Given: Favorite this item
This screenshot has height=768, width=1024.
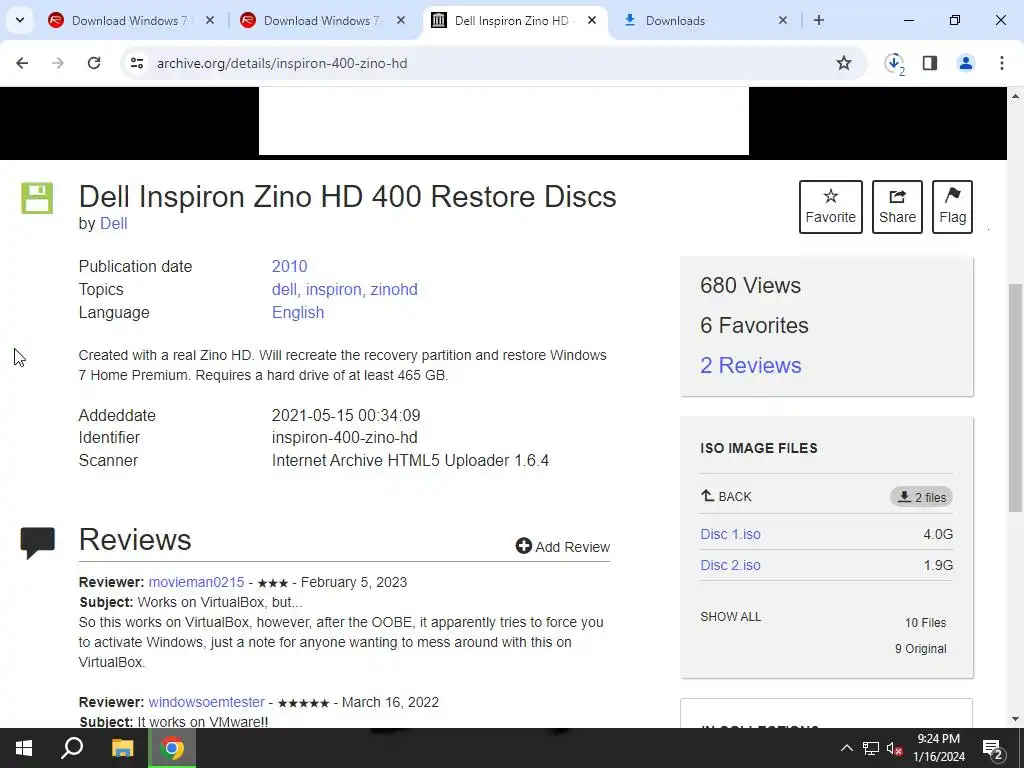Looking at the screenshot, I should coord(831,207).
